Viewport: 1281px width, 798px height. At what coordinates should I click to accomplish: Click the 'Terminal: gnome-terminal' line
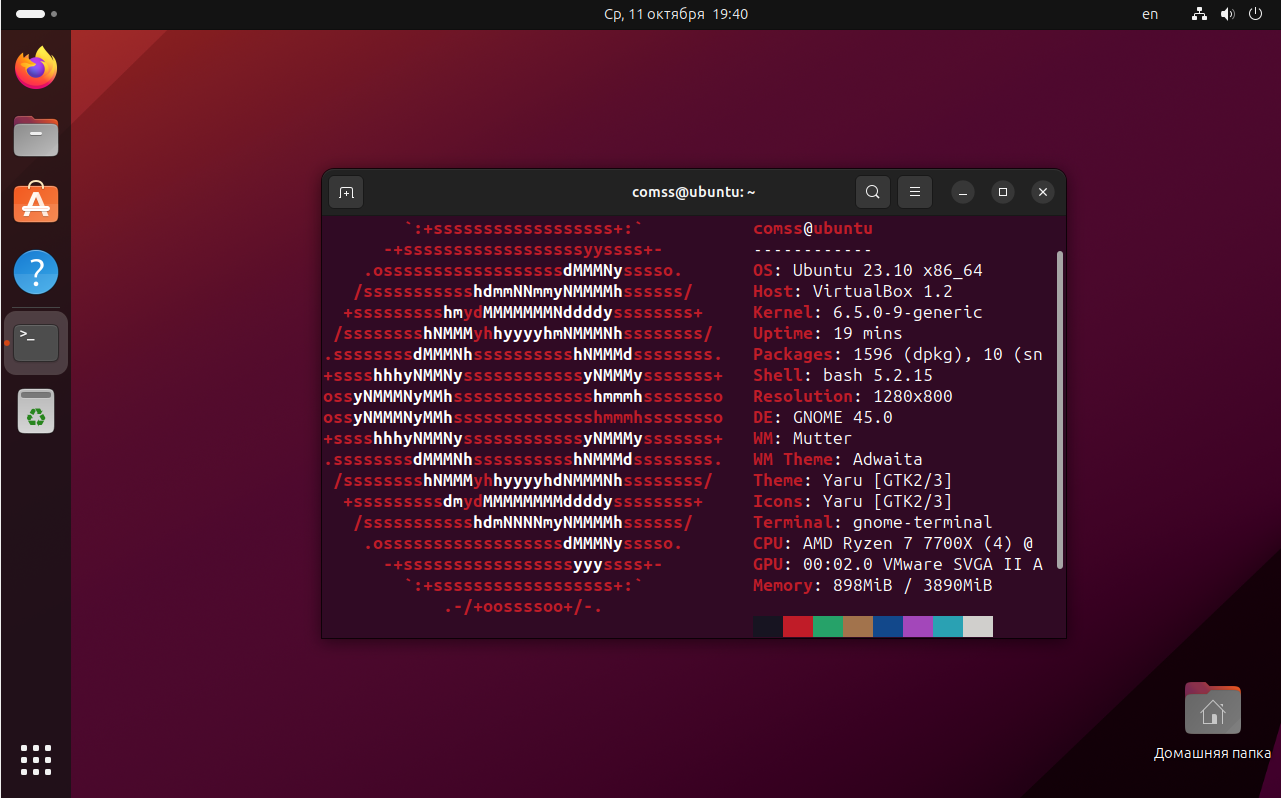873,522
